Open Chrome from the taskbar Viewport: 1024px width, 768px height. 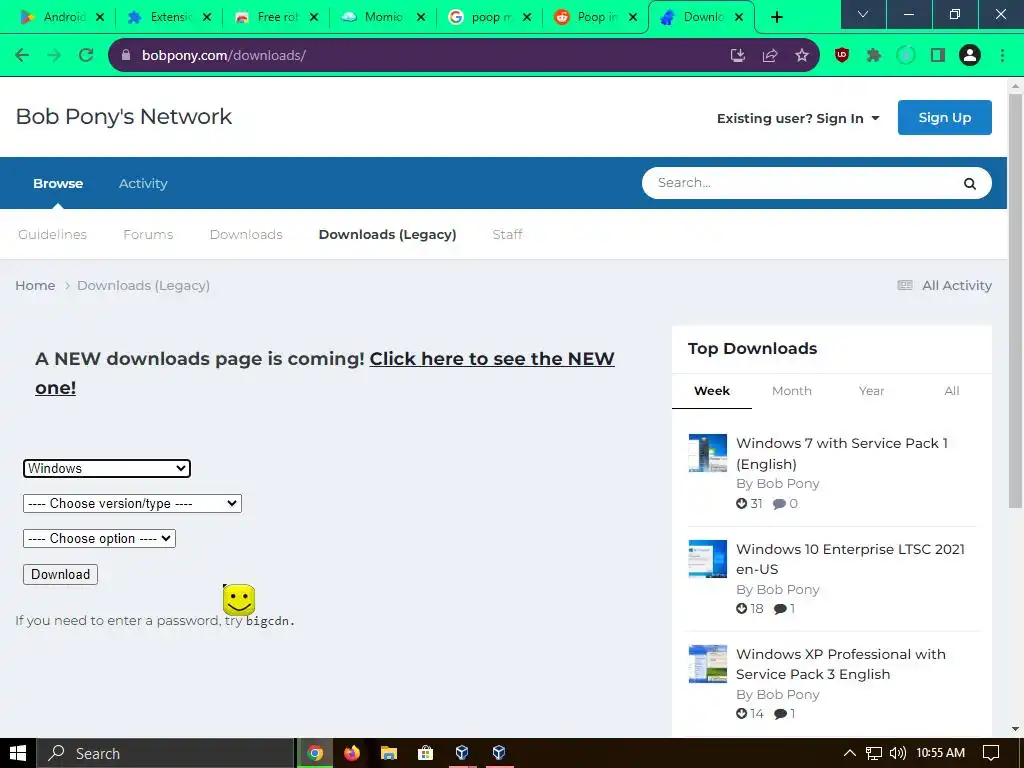pos(315,753)
